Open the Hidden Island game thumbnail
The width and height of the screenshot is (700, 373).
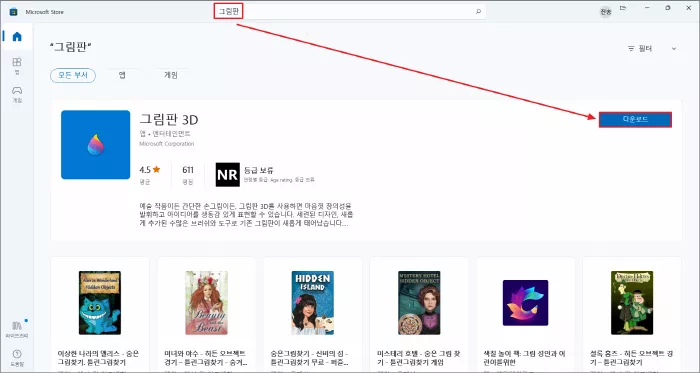point(312,303)
